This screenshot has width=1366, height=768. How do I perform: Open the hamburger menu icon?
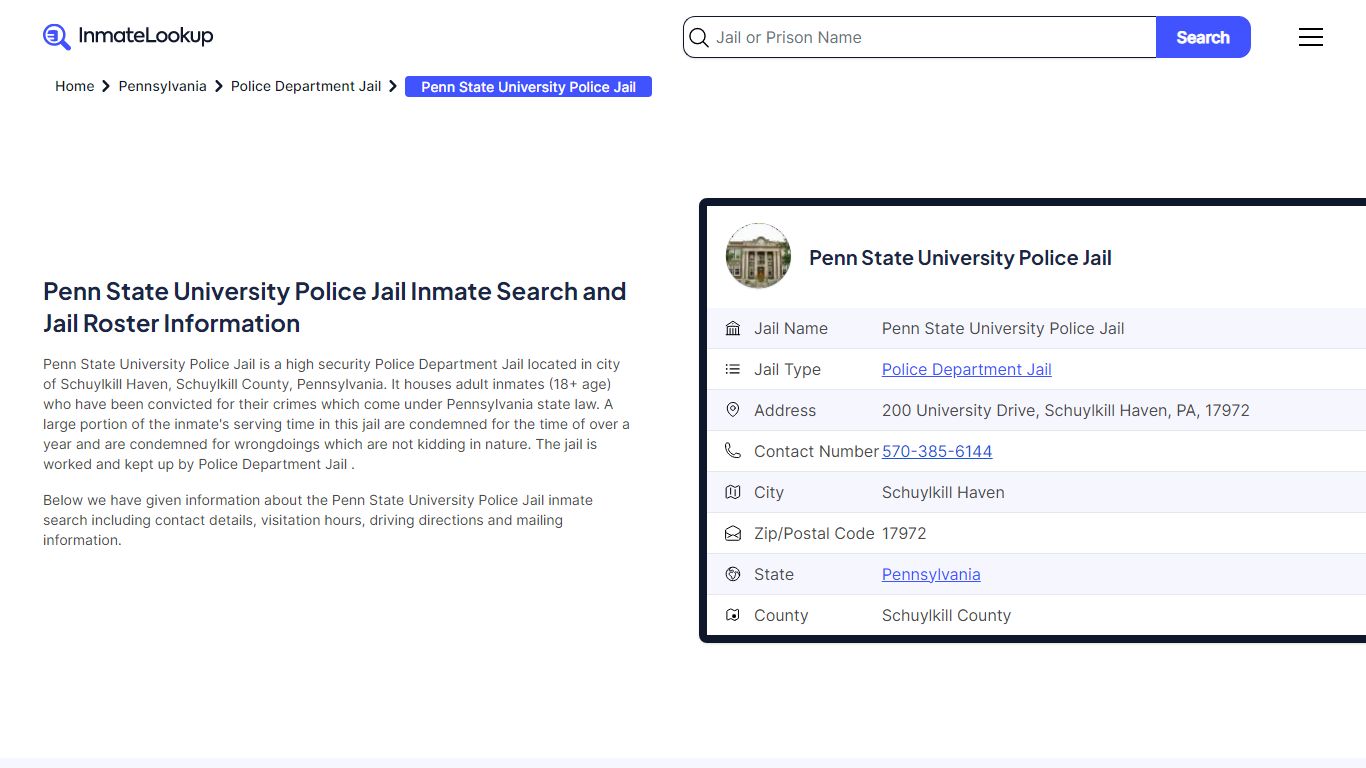pos(1311,37)
